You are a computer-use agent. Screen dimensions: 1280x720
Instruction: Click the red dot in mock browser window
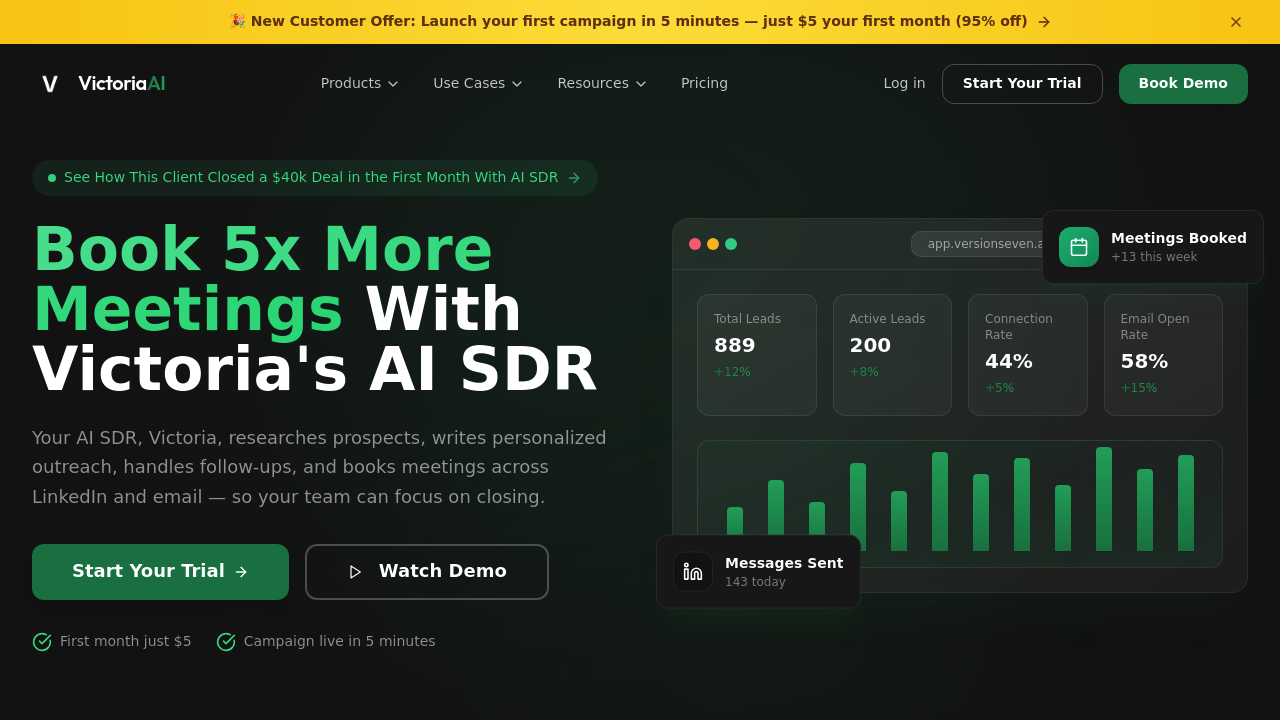coord(695,244)
